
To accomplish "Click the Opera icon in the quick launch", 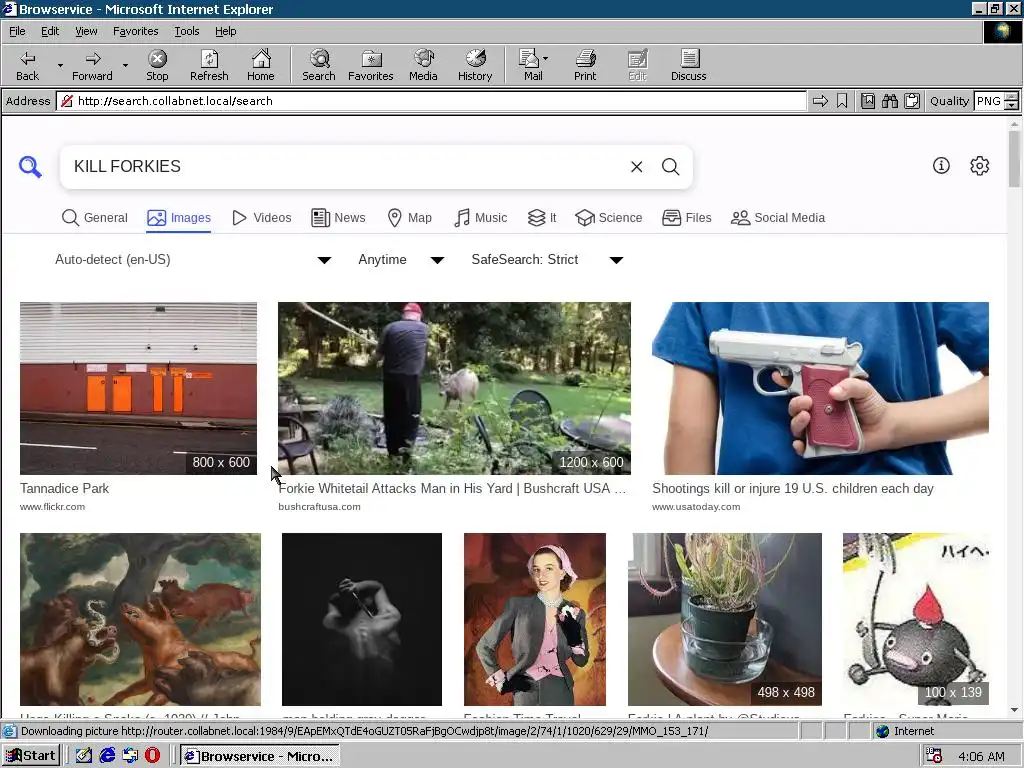I will [x=152, y=756].
